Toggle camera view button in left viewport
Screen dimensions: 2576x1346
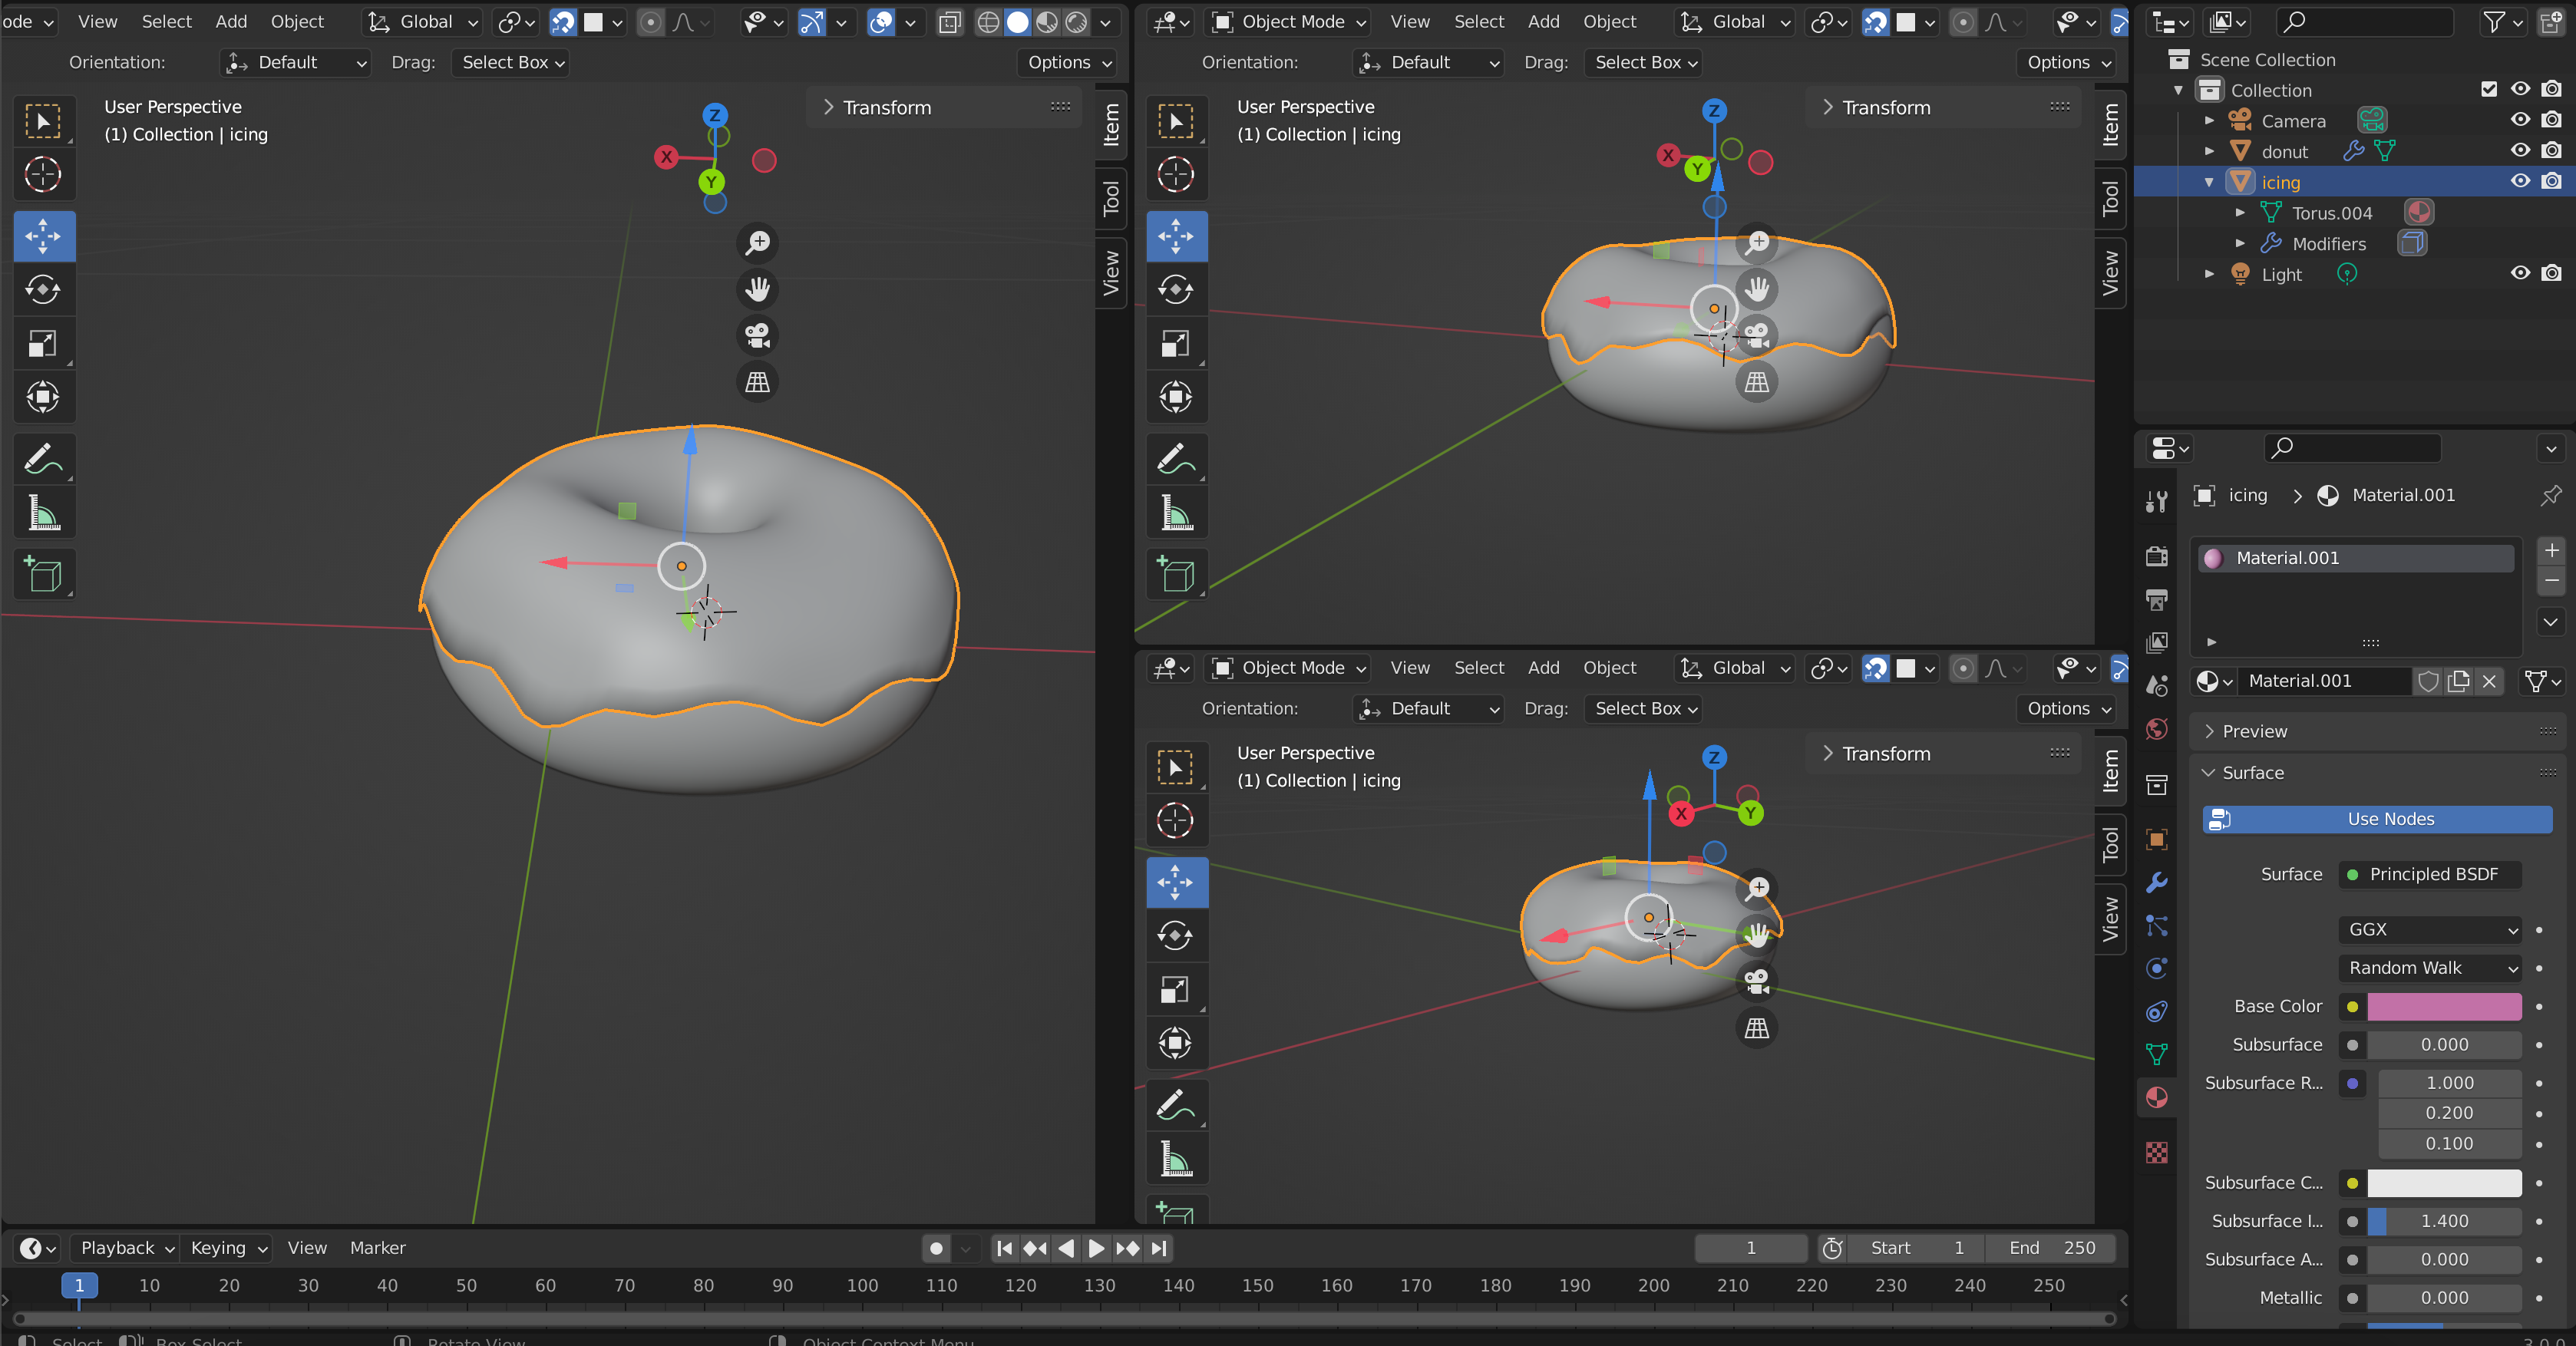(757, 335)
